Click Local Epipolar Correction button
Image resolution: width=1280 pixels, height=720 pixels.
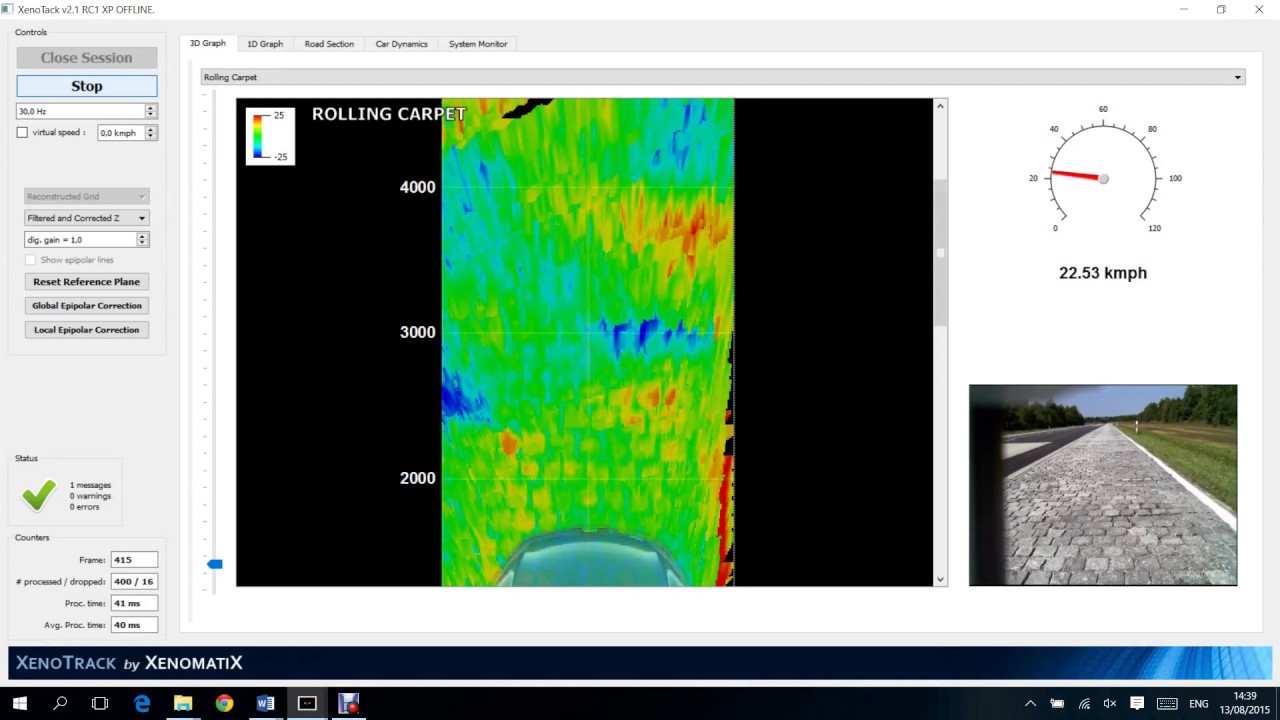[87, 330]
